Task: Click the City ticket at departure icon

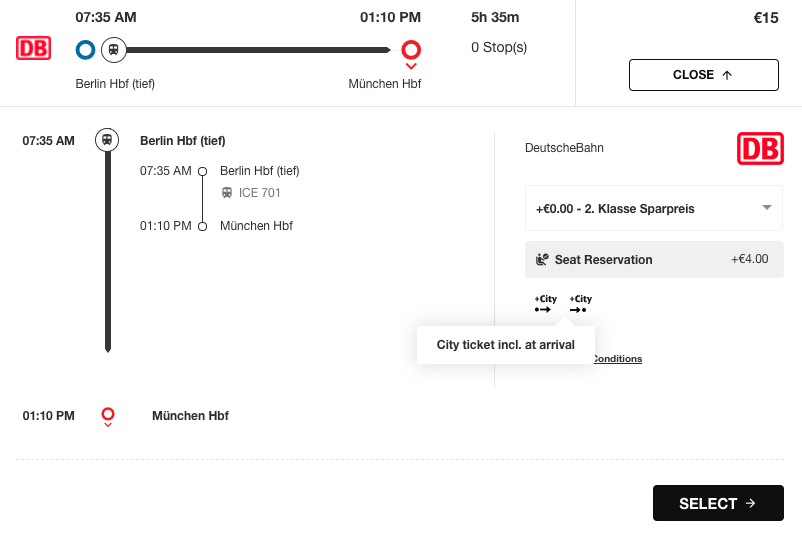Action: tap(546, 304)
